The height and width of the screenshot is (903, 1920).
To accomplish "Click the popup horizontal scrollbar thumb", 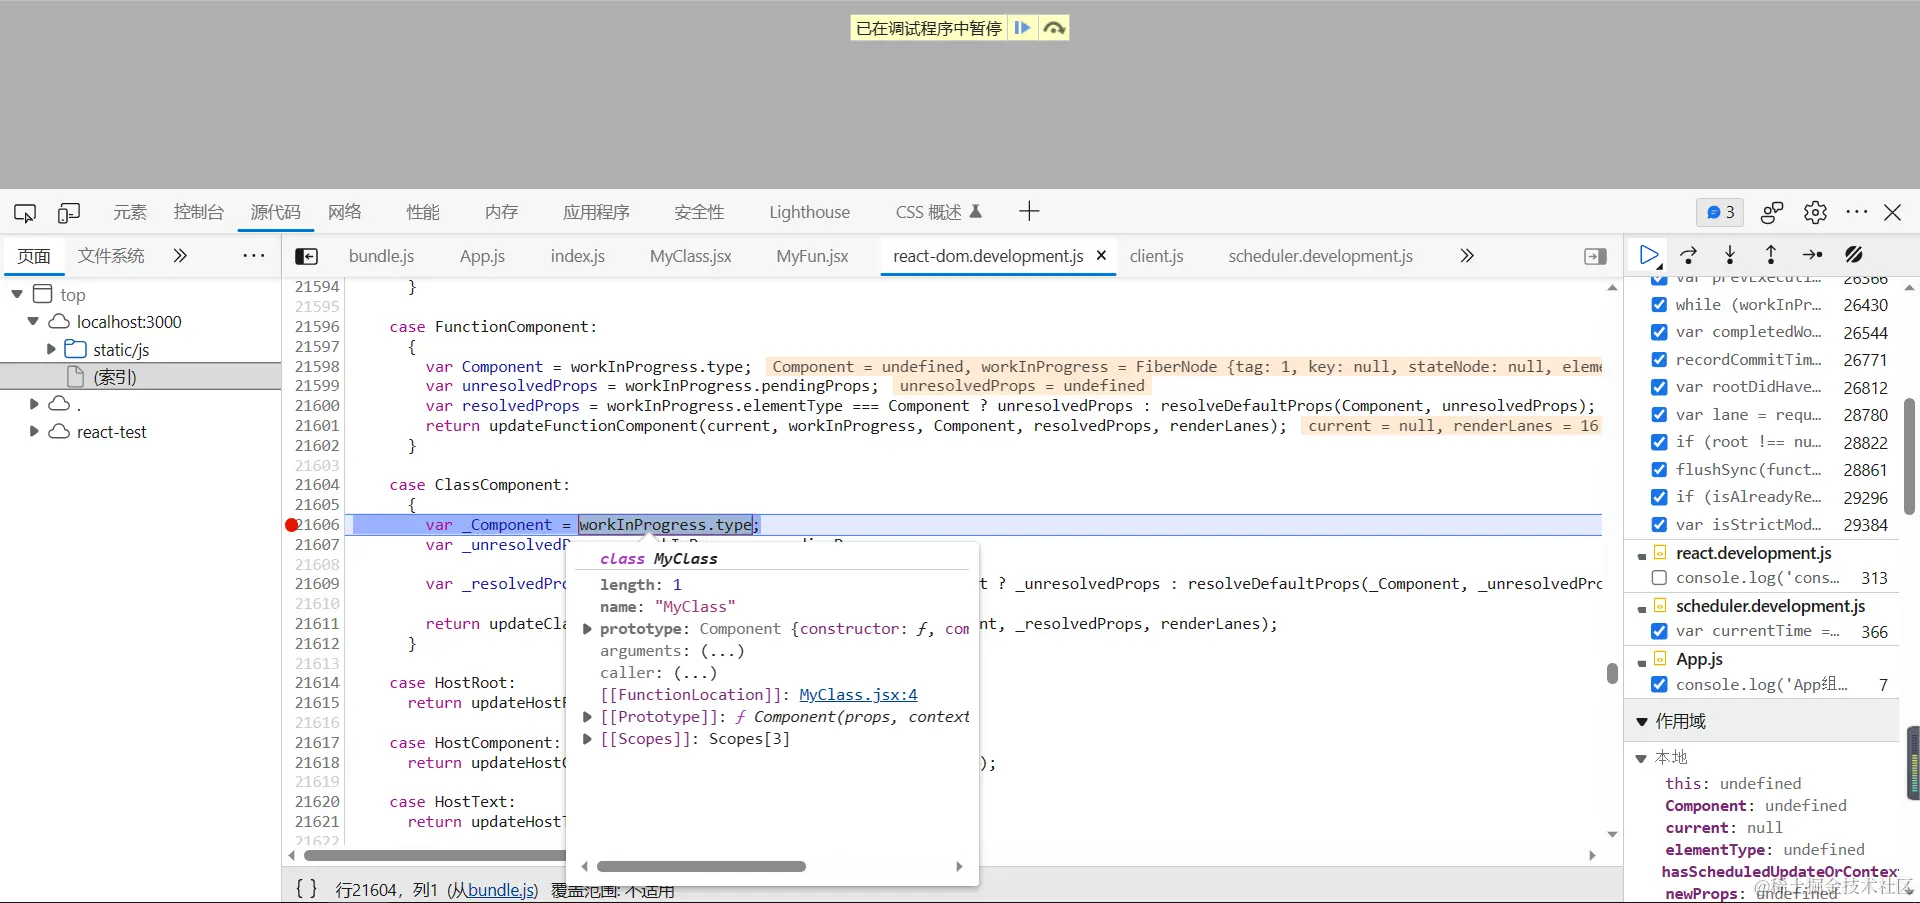I will [x=701, y=867].
